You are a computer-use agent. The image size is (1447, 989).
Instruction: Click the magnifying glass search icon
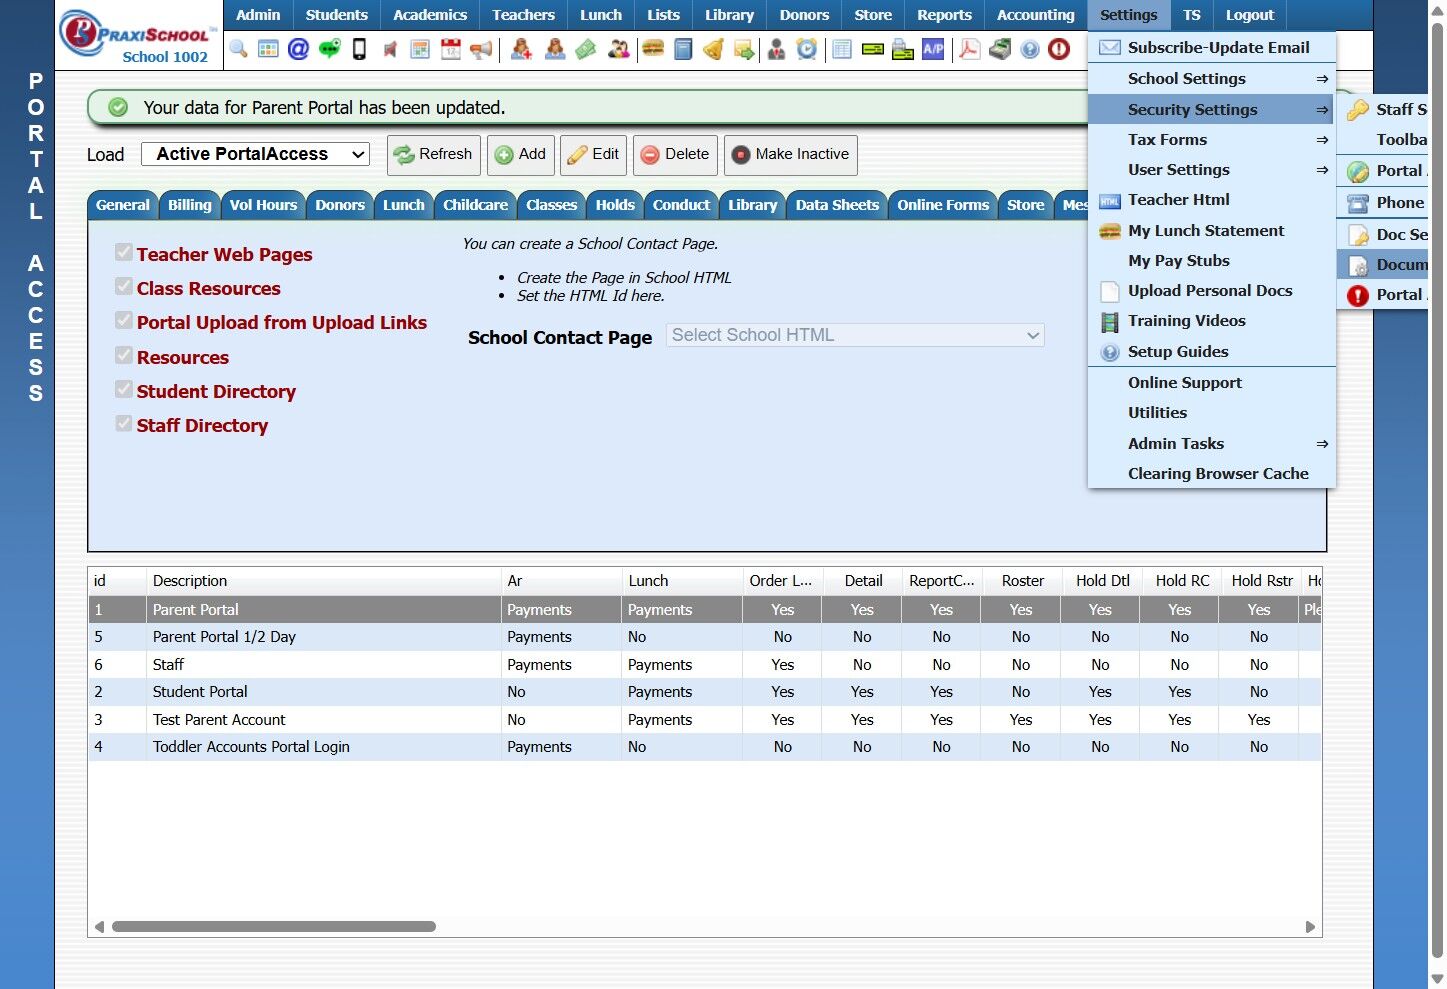(x=238, y=49)
